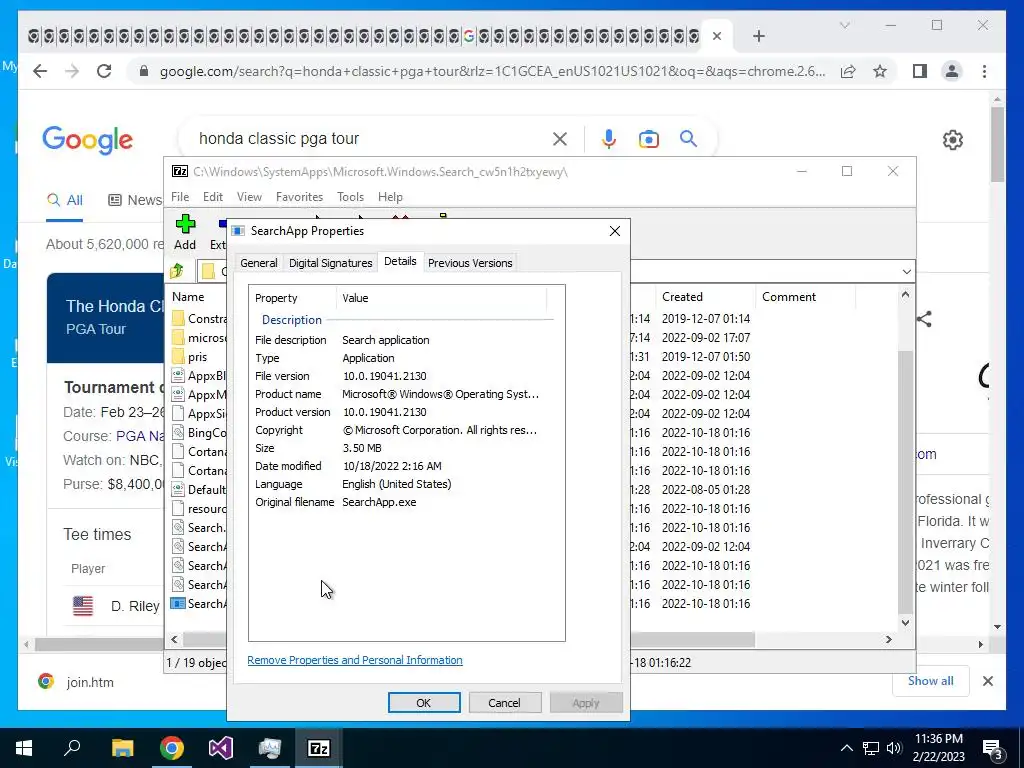Open Google quick settings gear
This screenshot has height=768, width=1024.
[953, 140]
